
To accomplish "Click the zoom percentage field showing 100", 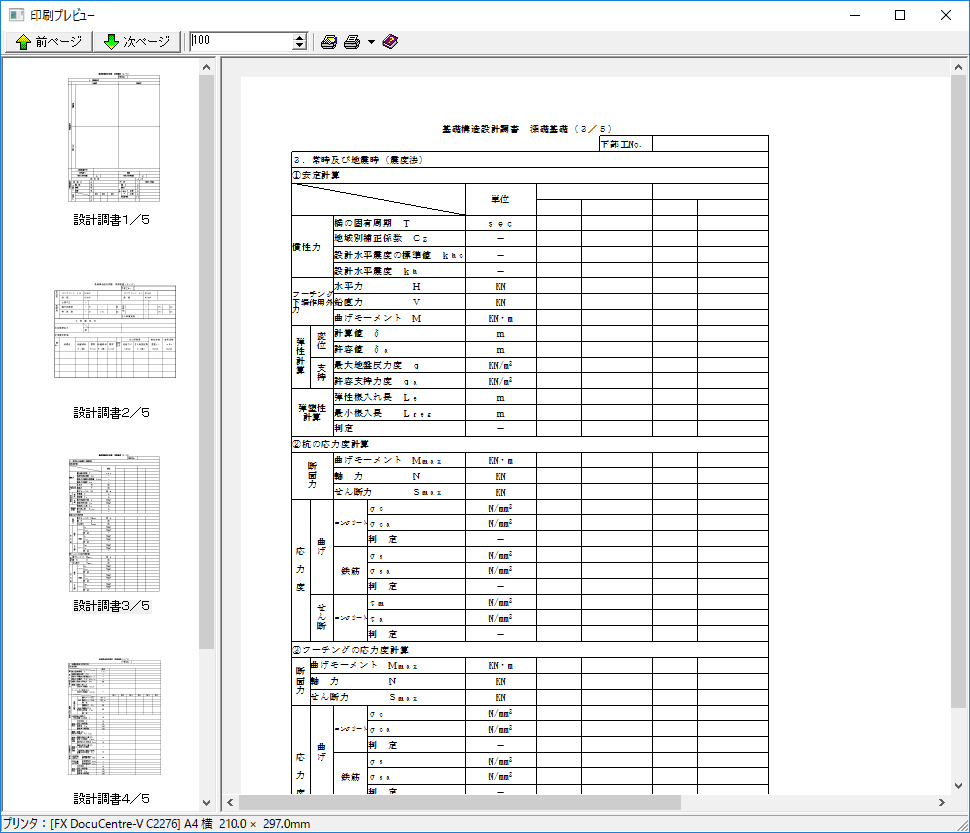I will tap(241, 41).
